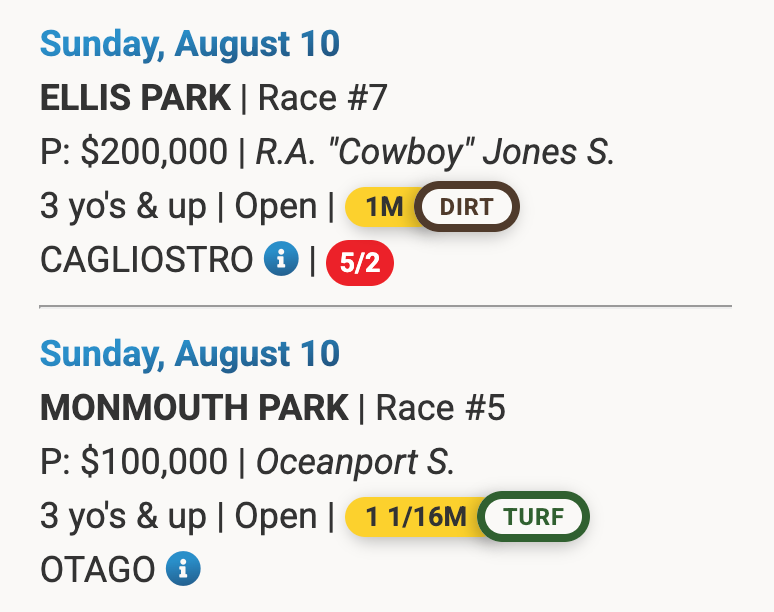Select the Race #7 label

322,98
